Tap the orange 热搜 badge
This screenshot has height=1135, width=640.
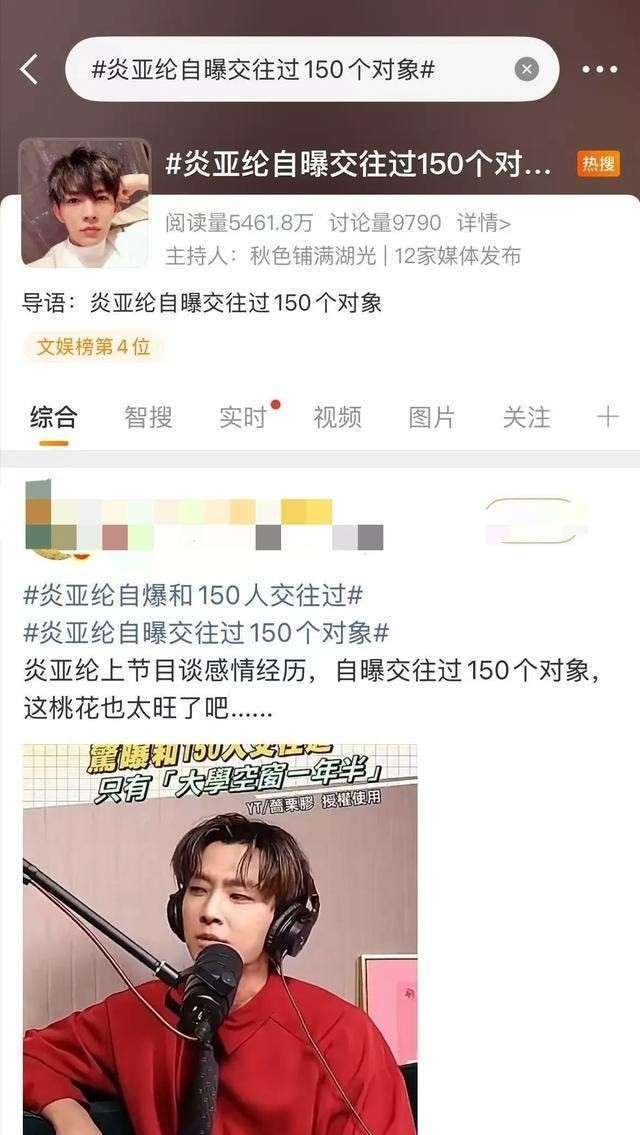(x=598, y=164)
